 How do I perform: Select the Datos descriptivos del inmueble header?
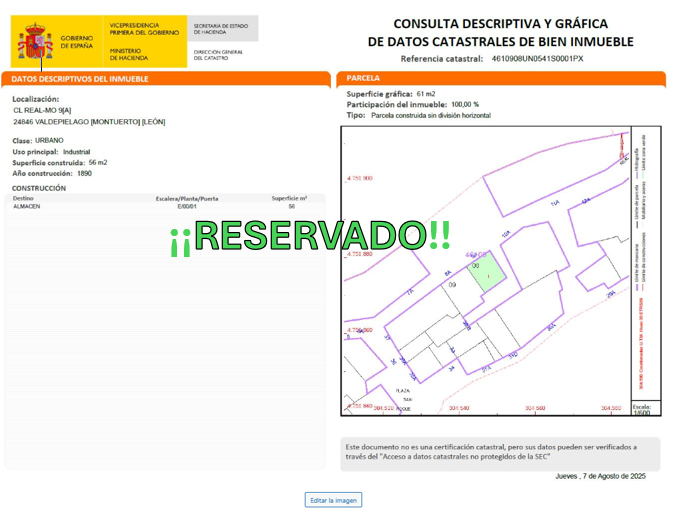(x=80, y=78)
